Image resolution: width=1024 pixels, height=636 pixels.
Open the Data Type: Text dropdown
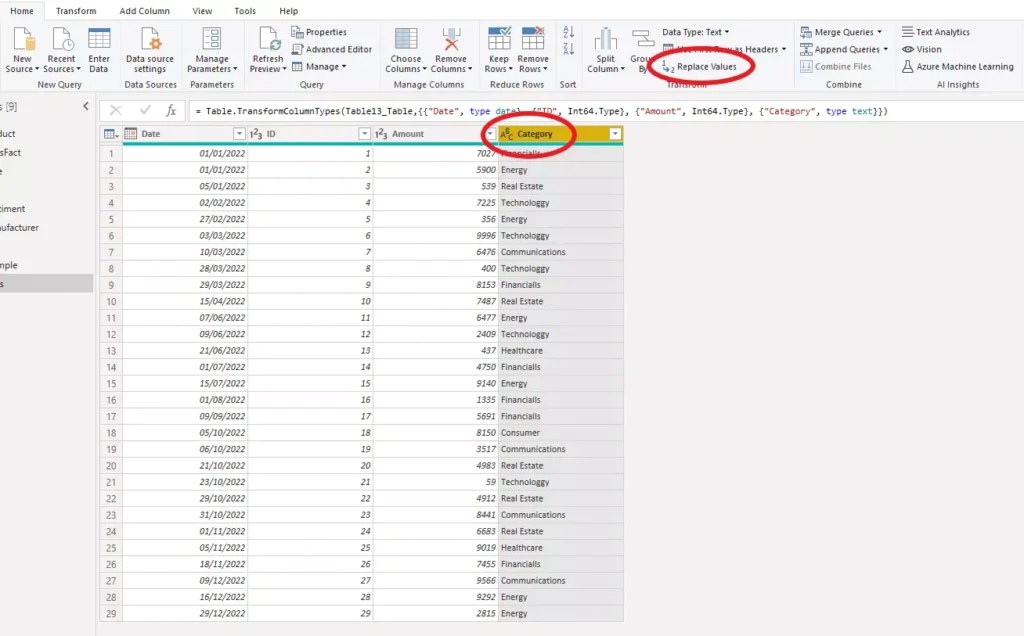[697, 31]
